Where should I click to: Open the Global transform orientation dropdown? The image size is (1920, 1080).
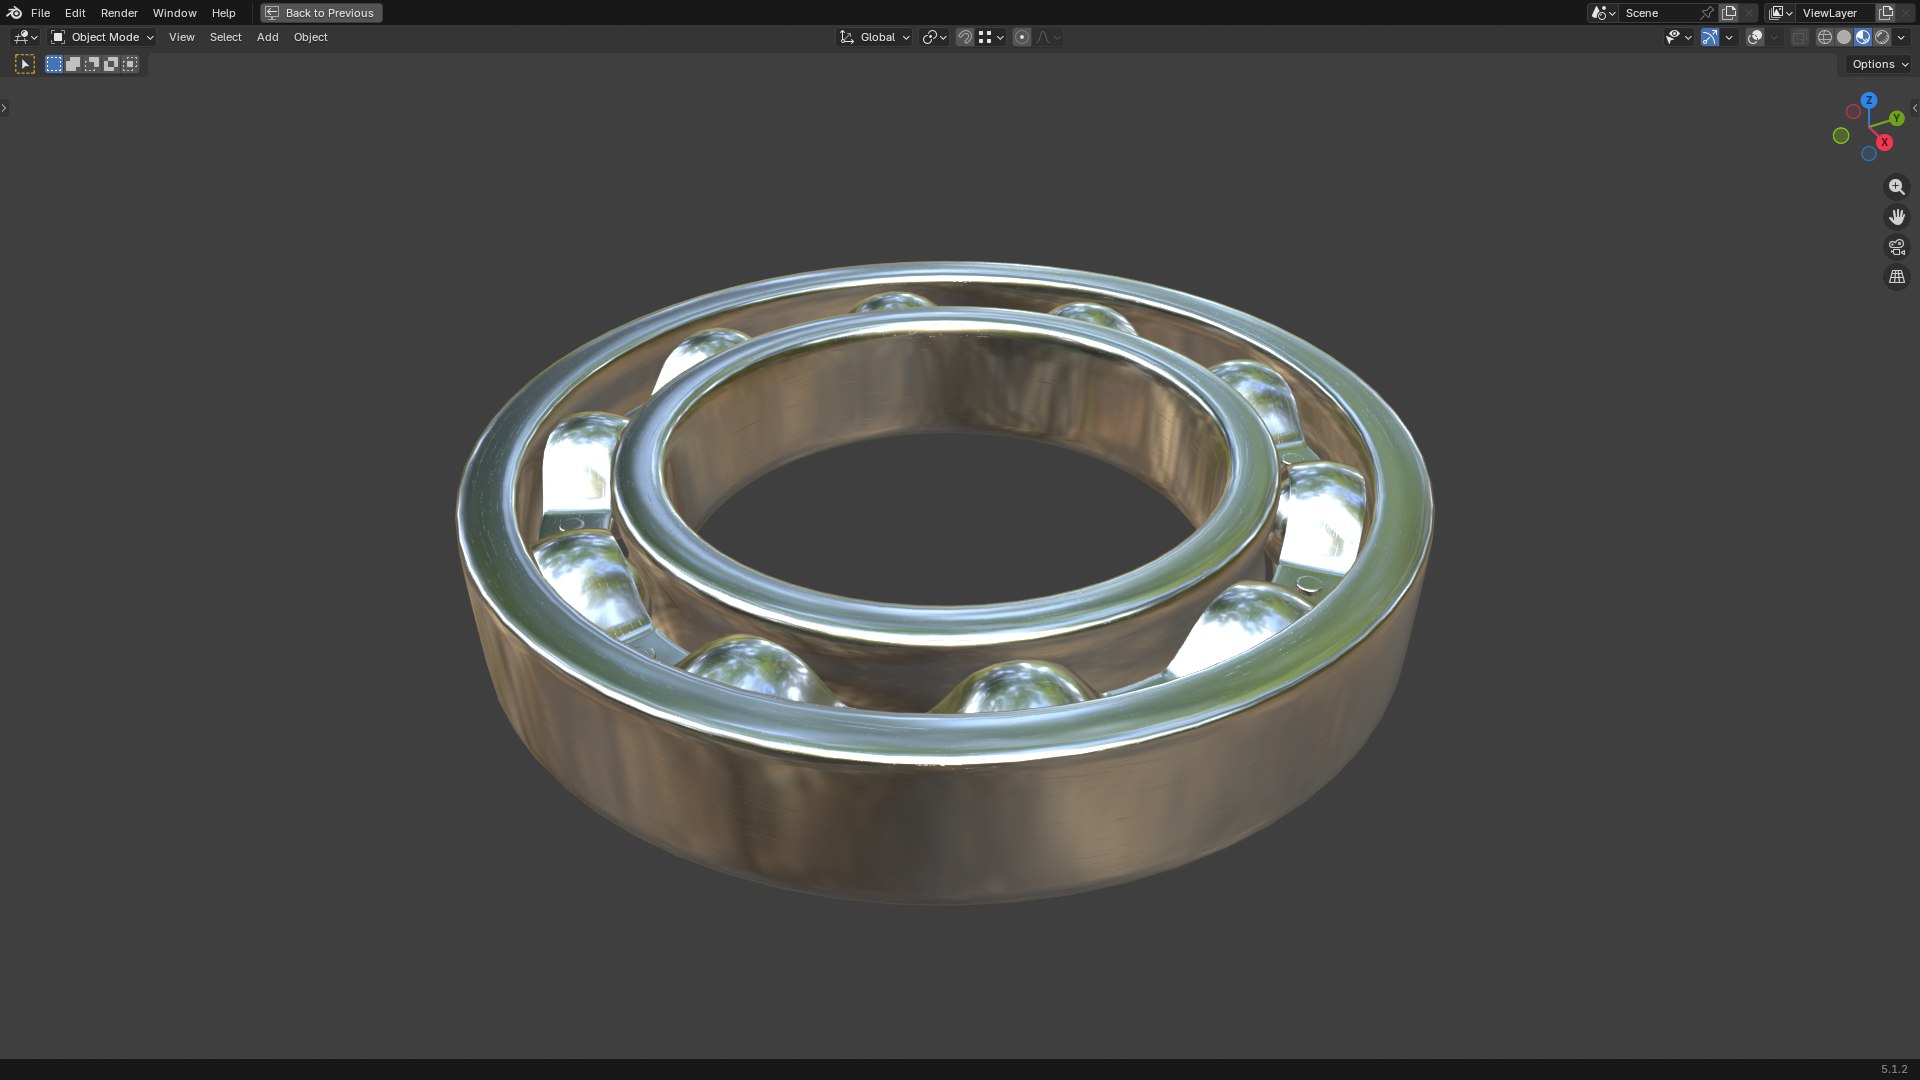tap(874, 37)
